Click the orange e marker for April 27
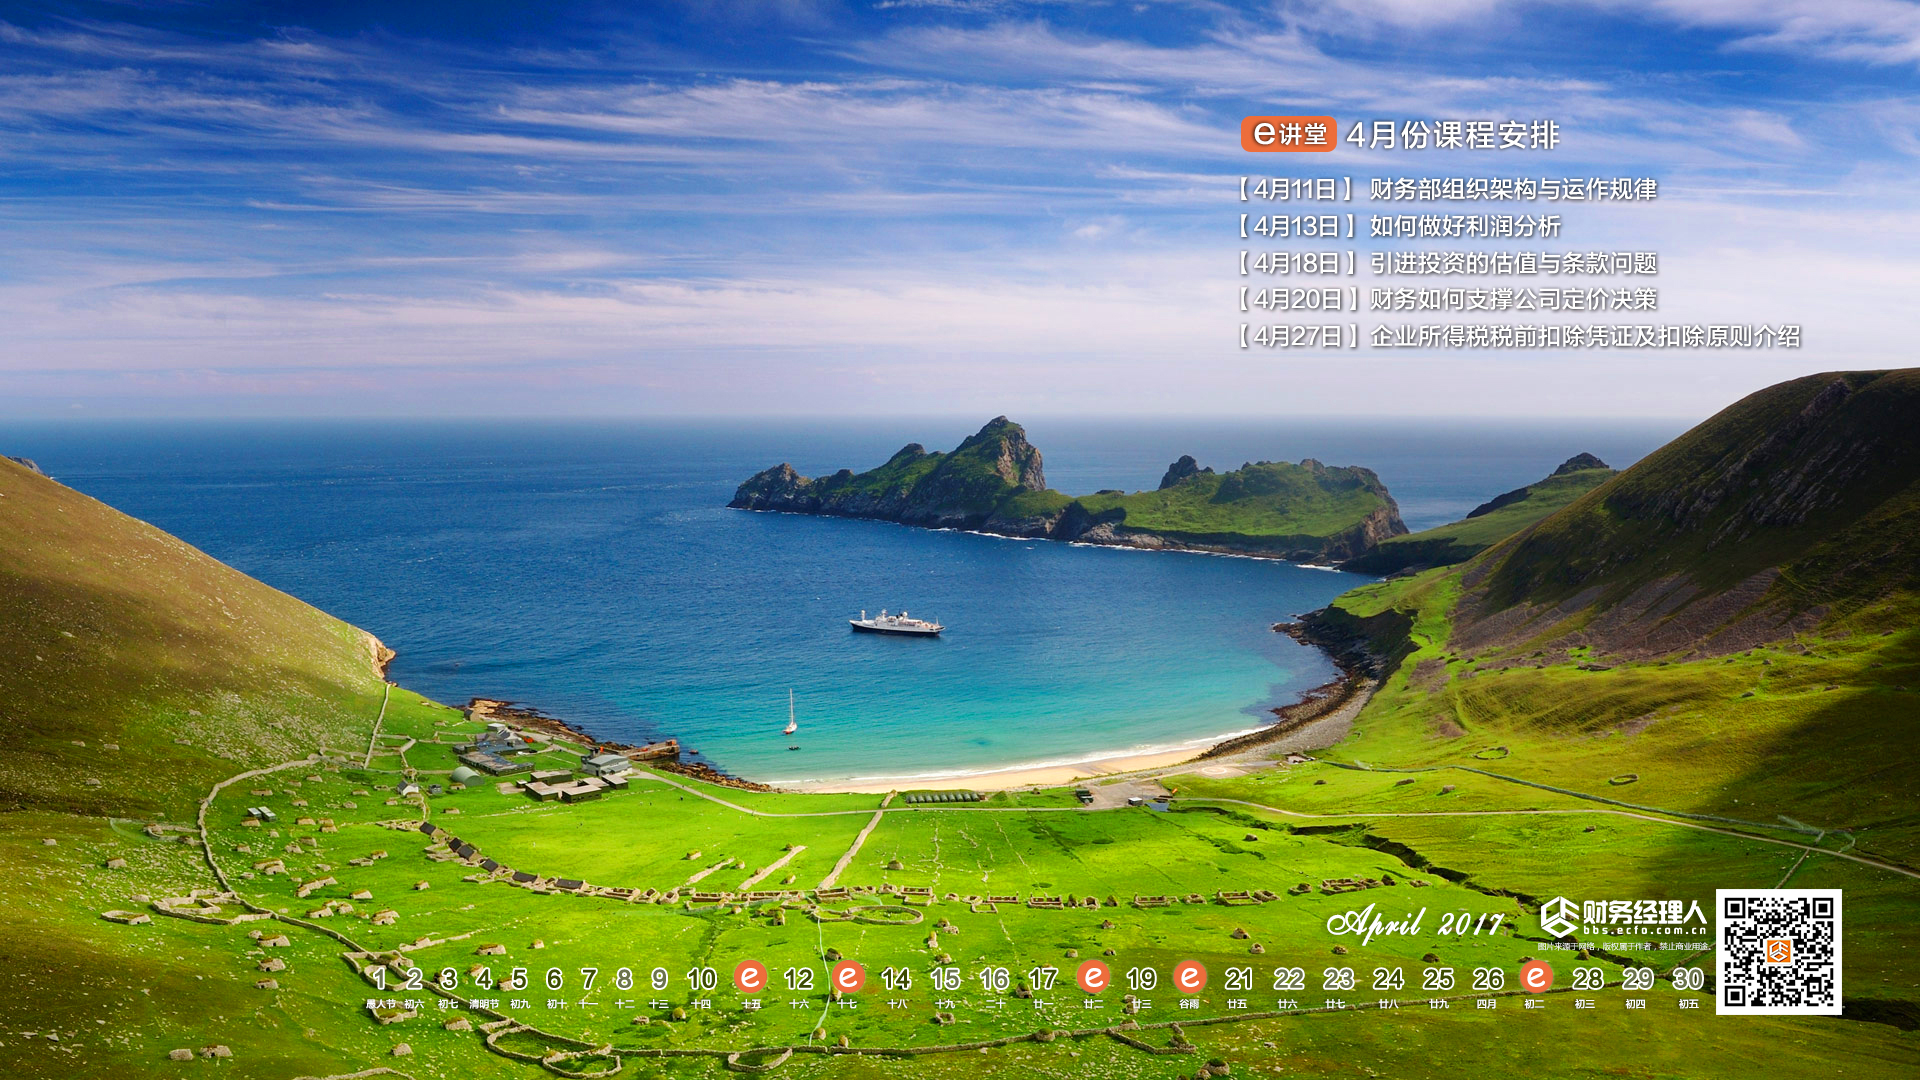The image size is (1920, 1080). [1536, 976]
